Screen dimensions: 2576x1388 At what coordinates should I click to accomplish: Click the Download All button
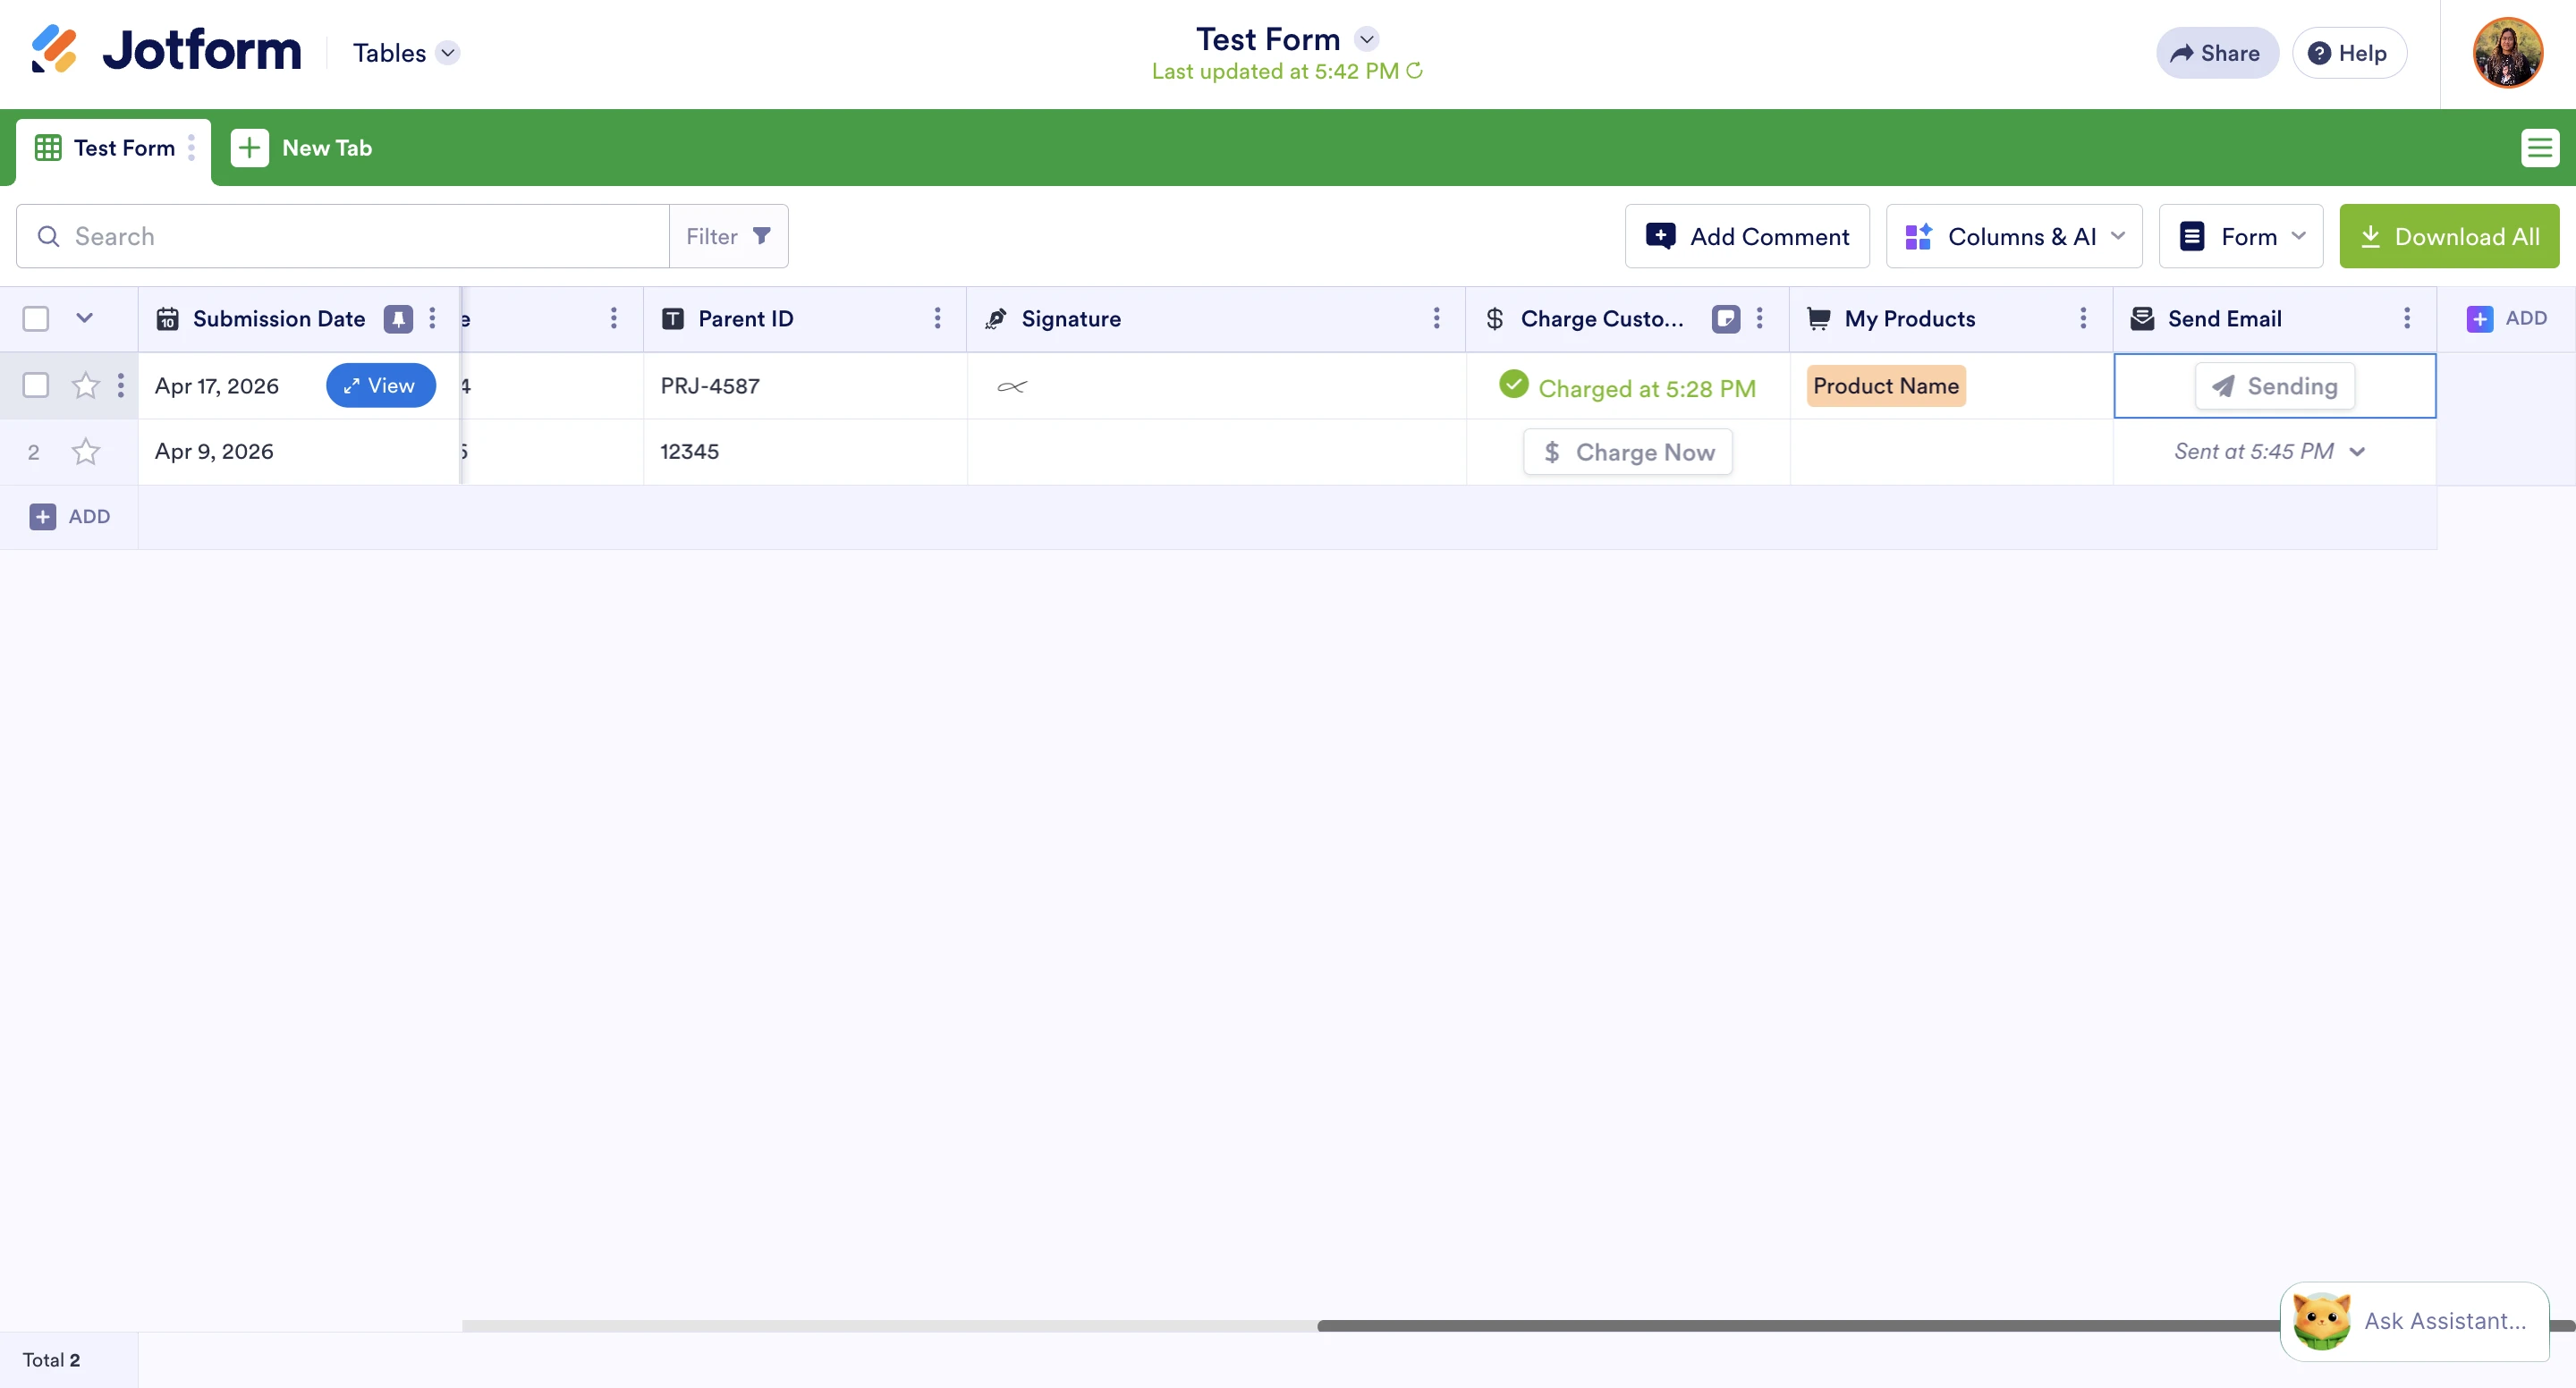pyautogui.click(x=2448, y=236)
